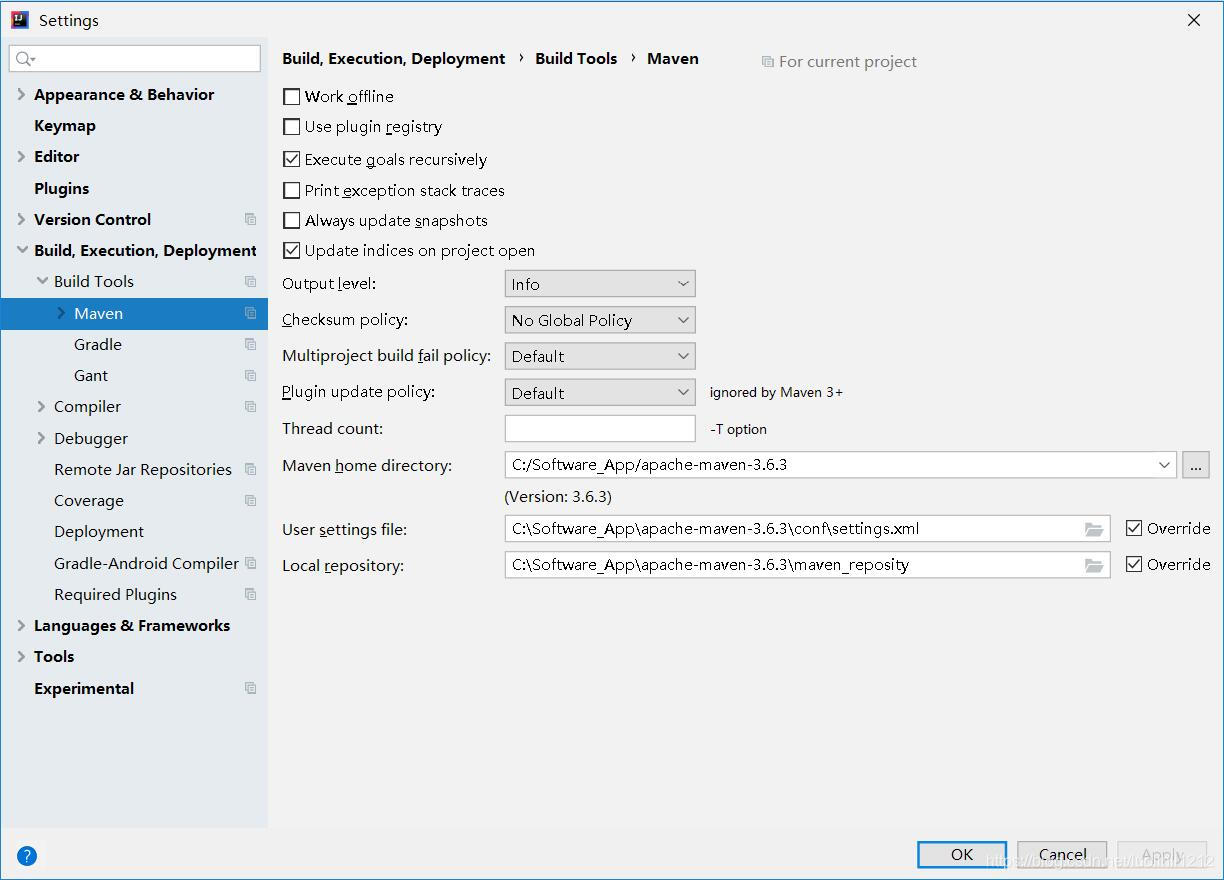Open Maven home directory dropdown arrow
1224x880 pixels.
tap(1164, 465)
